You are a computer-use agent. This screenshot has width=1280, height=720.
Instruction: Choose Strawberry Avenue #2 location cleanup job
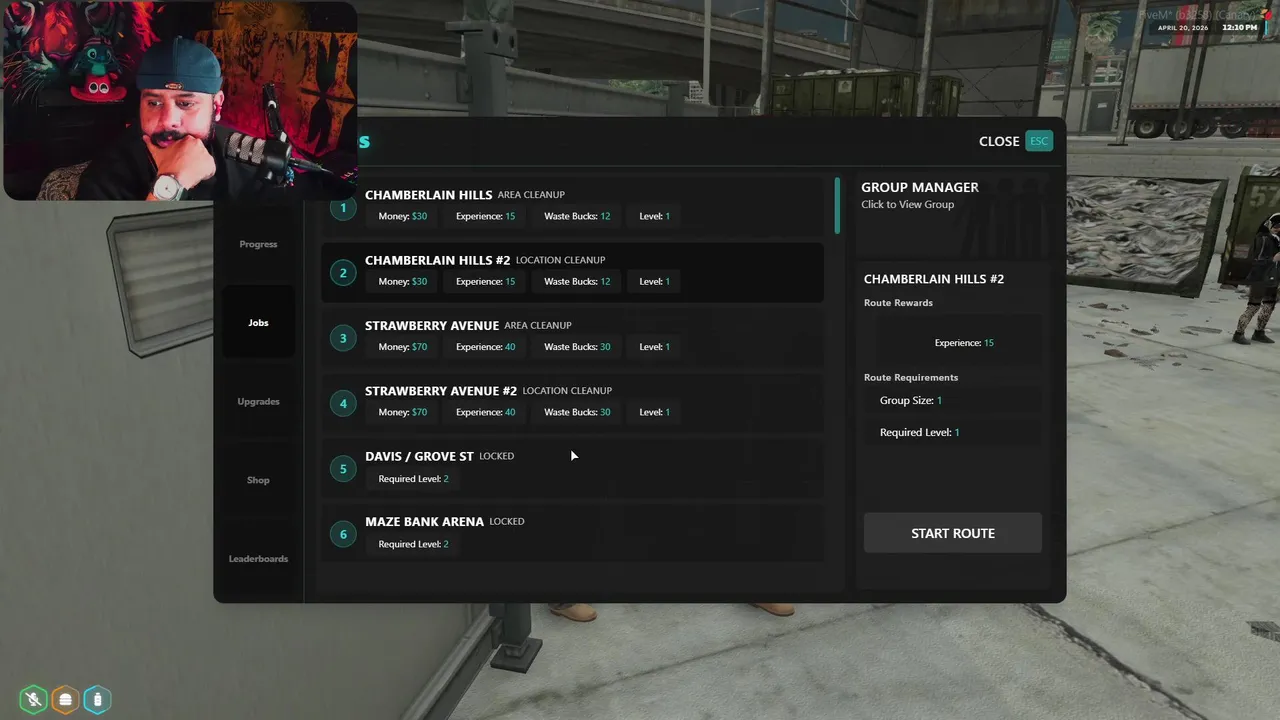pyautogui.click(x=572, y=403)
